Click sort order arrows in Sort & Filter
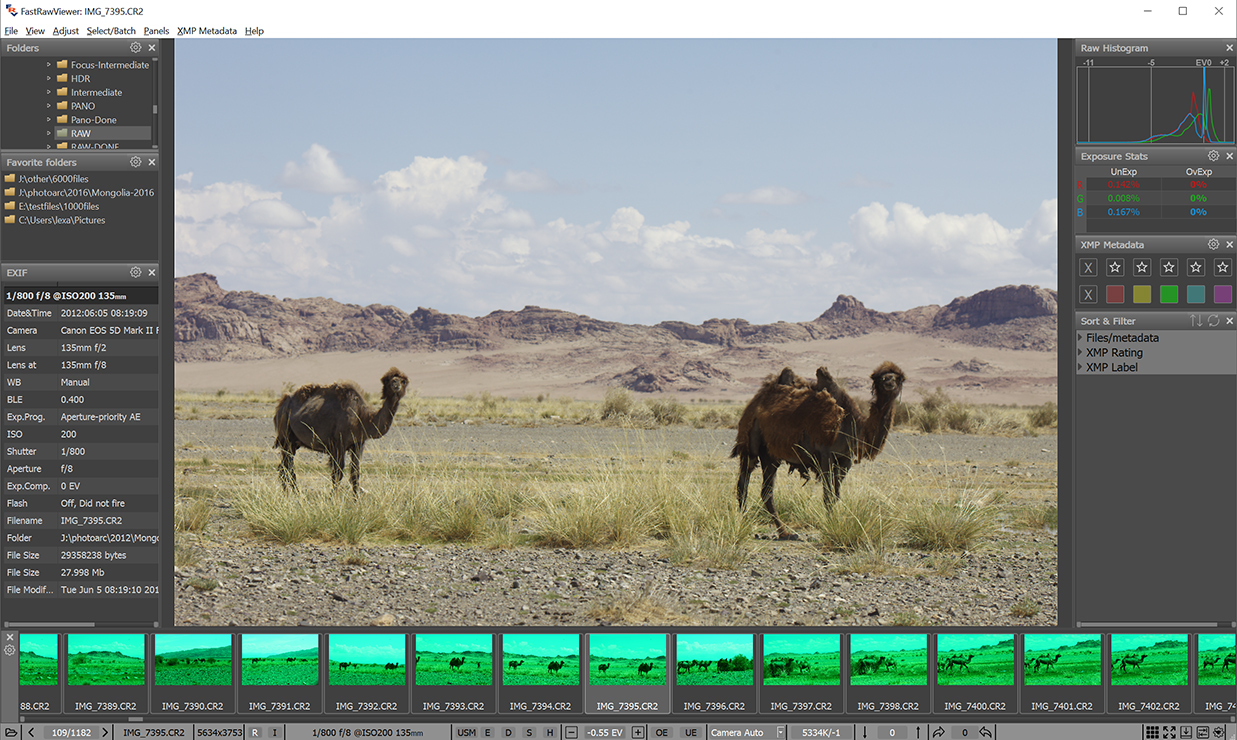 1196,321
